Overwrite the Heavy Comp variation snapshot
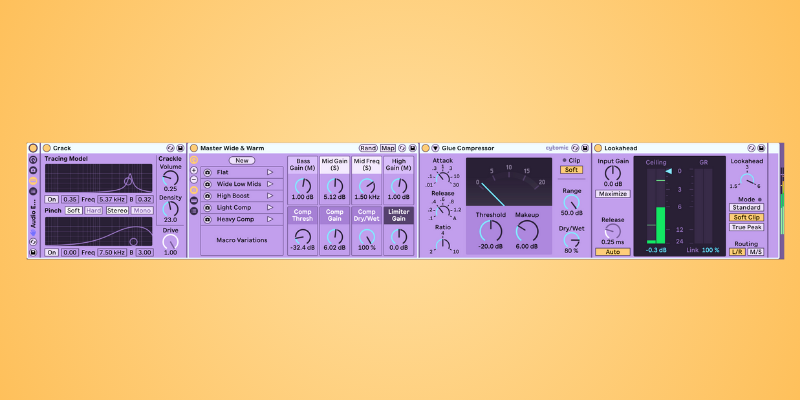The image size is (800, 400). 208,219
